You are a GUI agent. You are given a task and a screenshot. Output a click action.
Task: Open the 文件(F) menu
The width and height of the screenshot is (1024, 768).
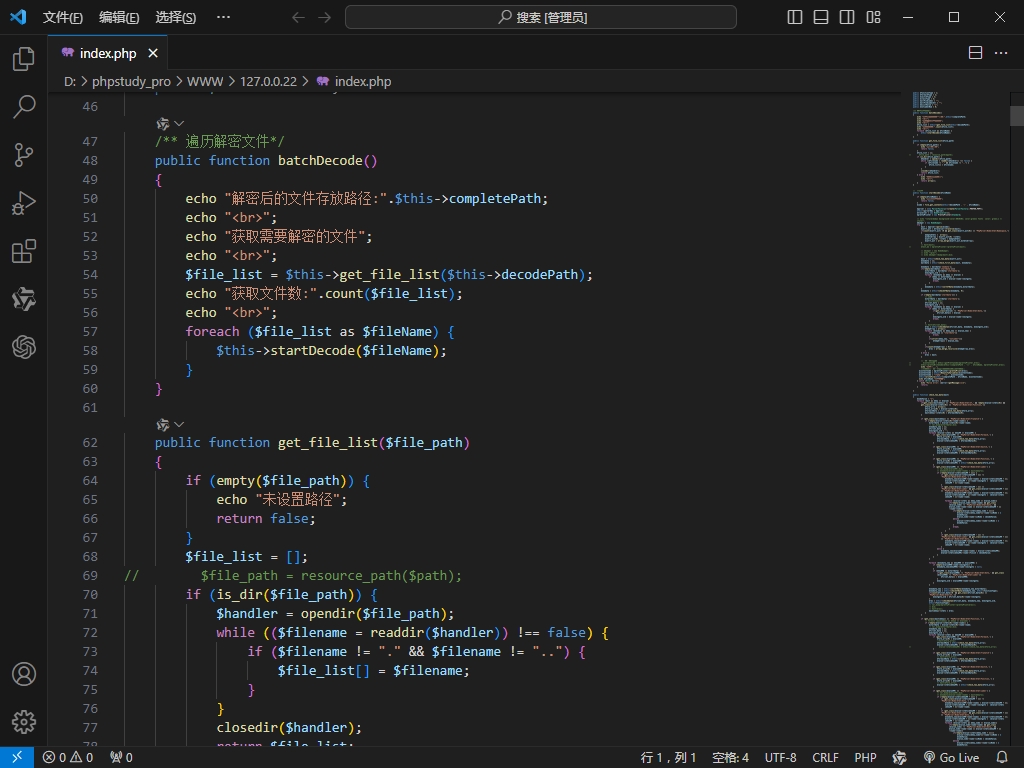[63, 17]
